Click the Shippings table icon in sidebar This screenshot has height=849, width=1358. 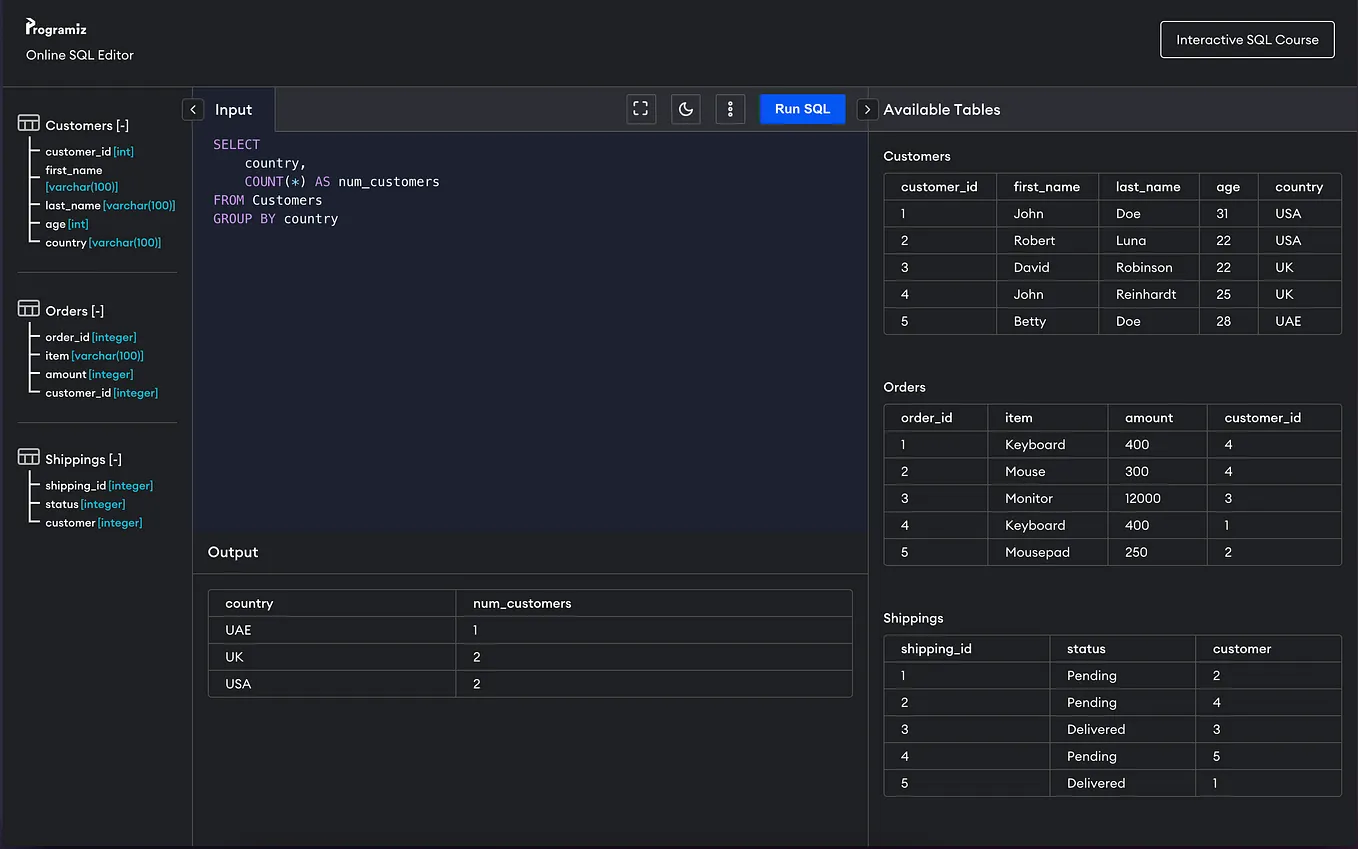click(29, 458)
